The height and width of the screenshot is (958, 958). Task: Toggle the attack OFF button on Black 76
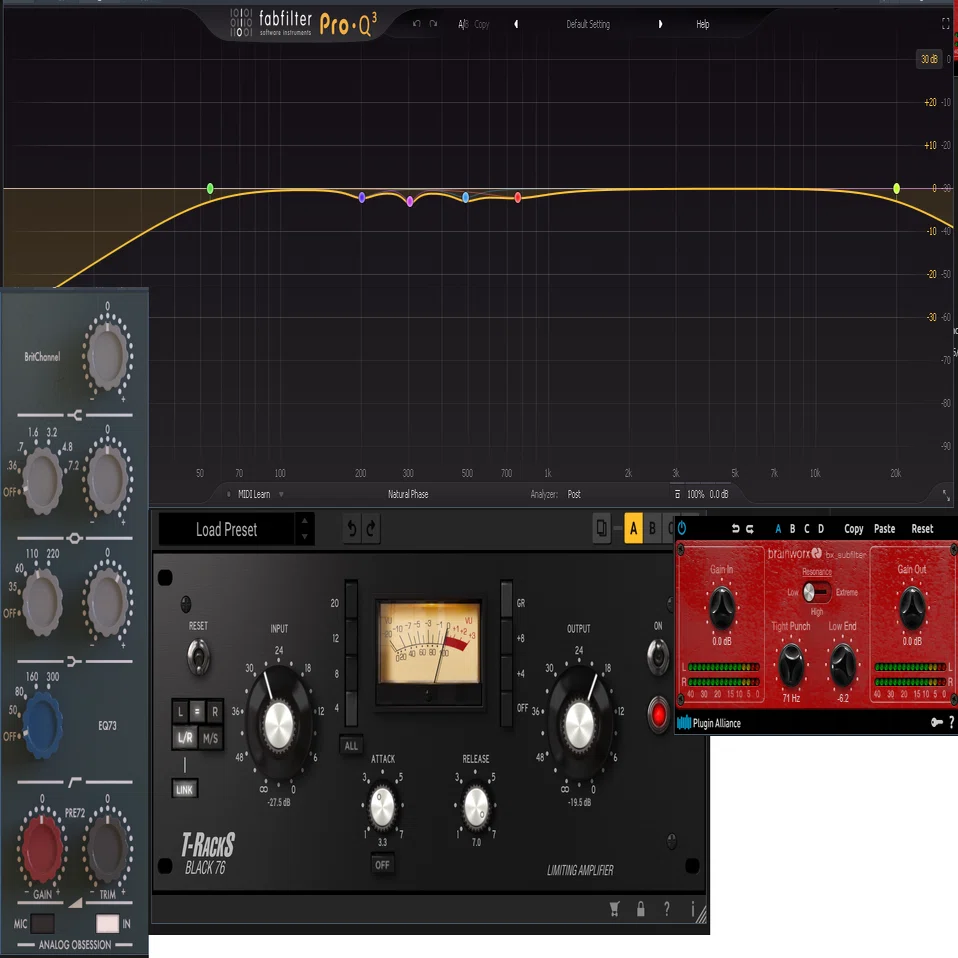tap(382, 865)
